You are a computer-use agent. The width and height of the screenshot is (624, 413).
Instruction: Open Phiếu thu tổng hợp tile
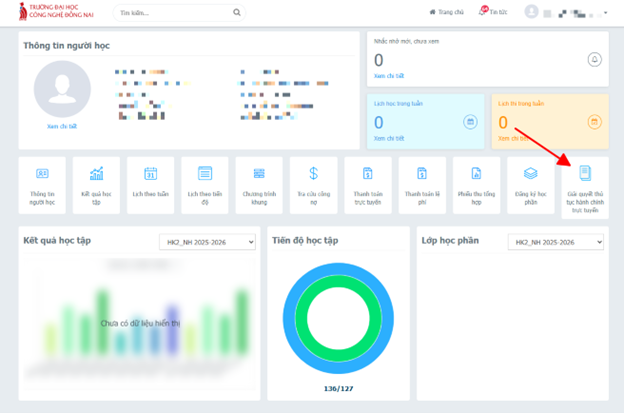pyautogui.click(x=476, y=185)
